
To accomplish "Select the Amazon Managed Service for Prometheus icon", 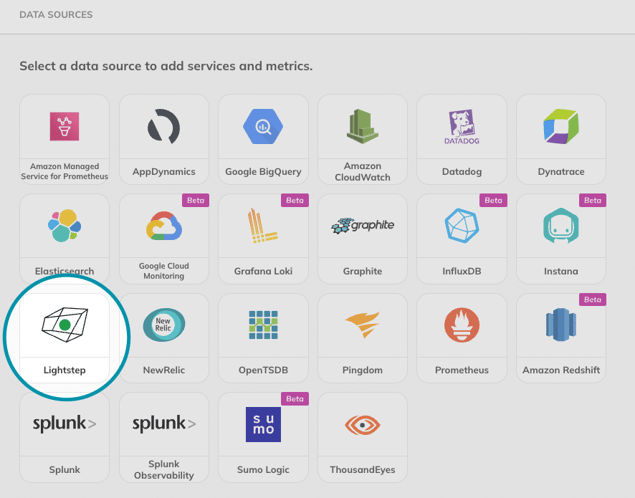I will coord(64,126).
